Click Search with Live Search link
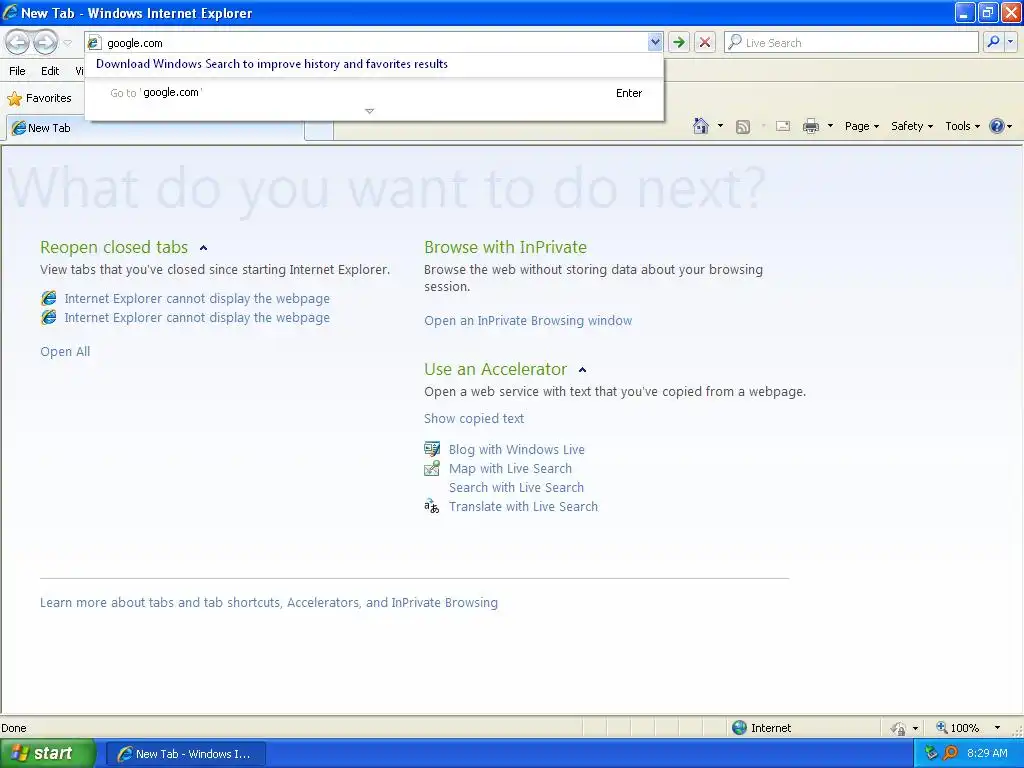1024x768 pixels. [516, 487]
